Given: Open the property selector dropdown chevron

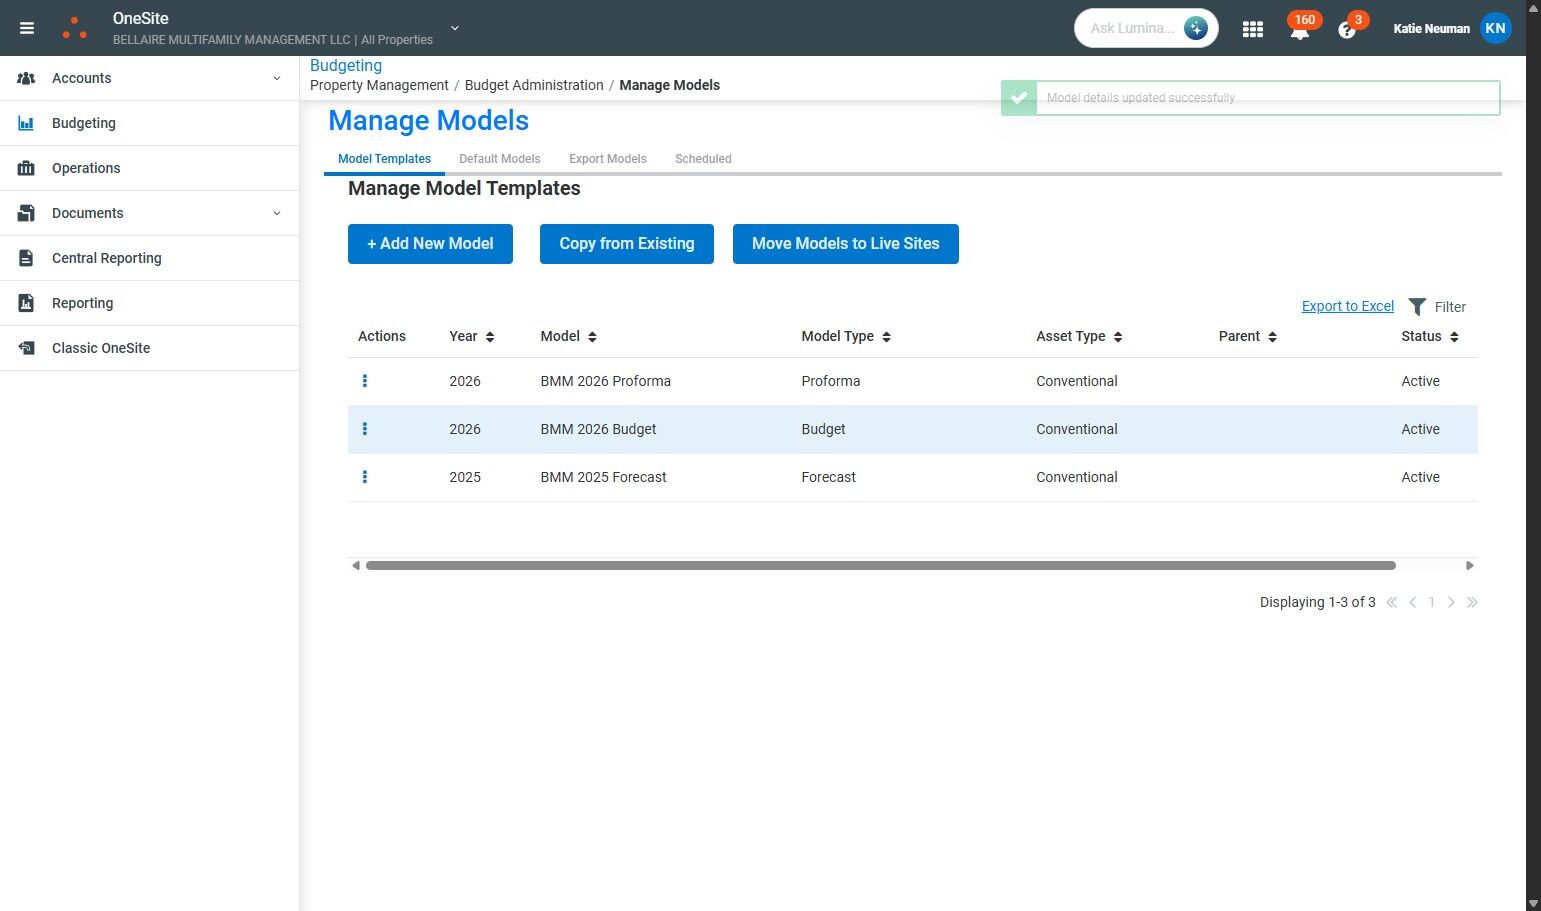Looking at the screenshot, I should [x=455, y=28].
